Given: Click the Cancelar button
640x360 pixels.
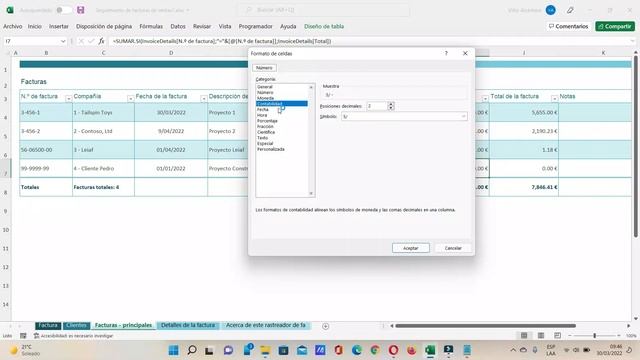Looking at the screenshot, I should click(453, 248).
